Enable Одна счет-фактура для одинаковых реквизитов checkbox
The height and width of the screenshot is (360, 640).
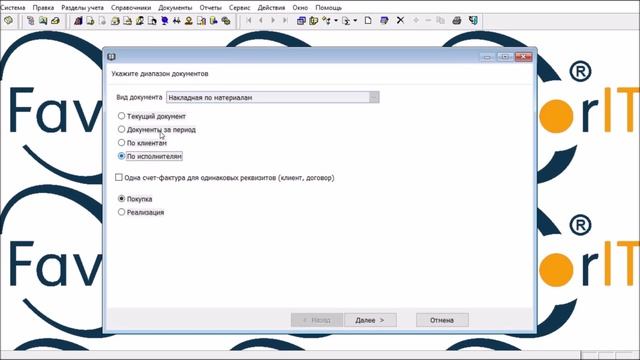click(x=118, y=177)
